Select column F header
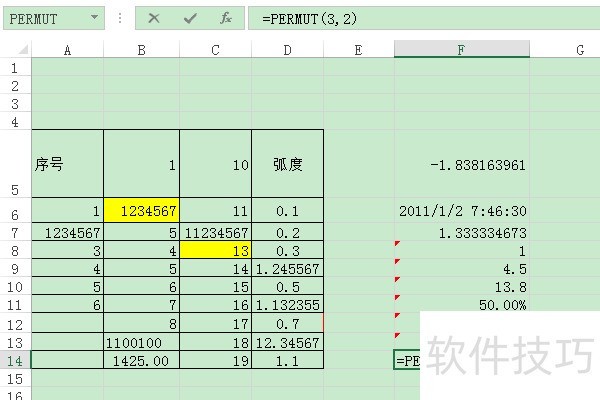 pyautogui.click(x=462, y=49)
